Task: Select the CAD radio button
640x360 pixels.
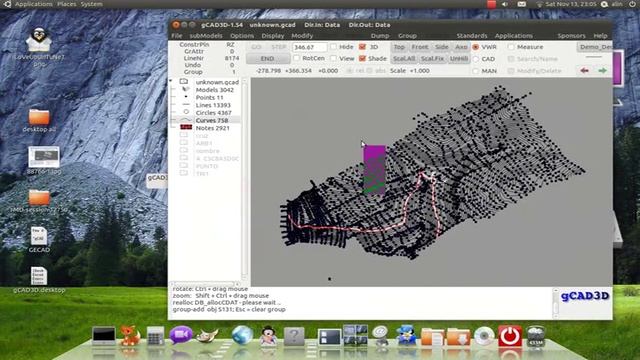Action: tap(476, 59)
